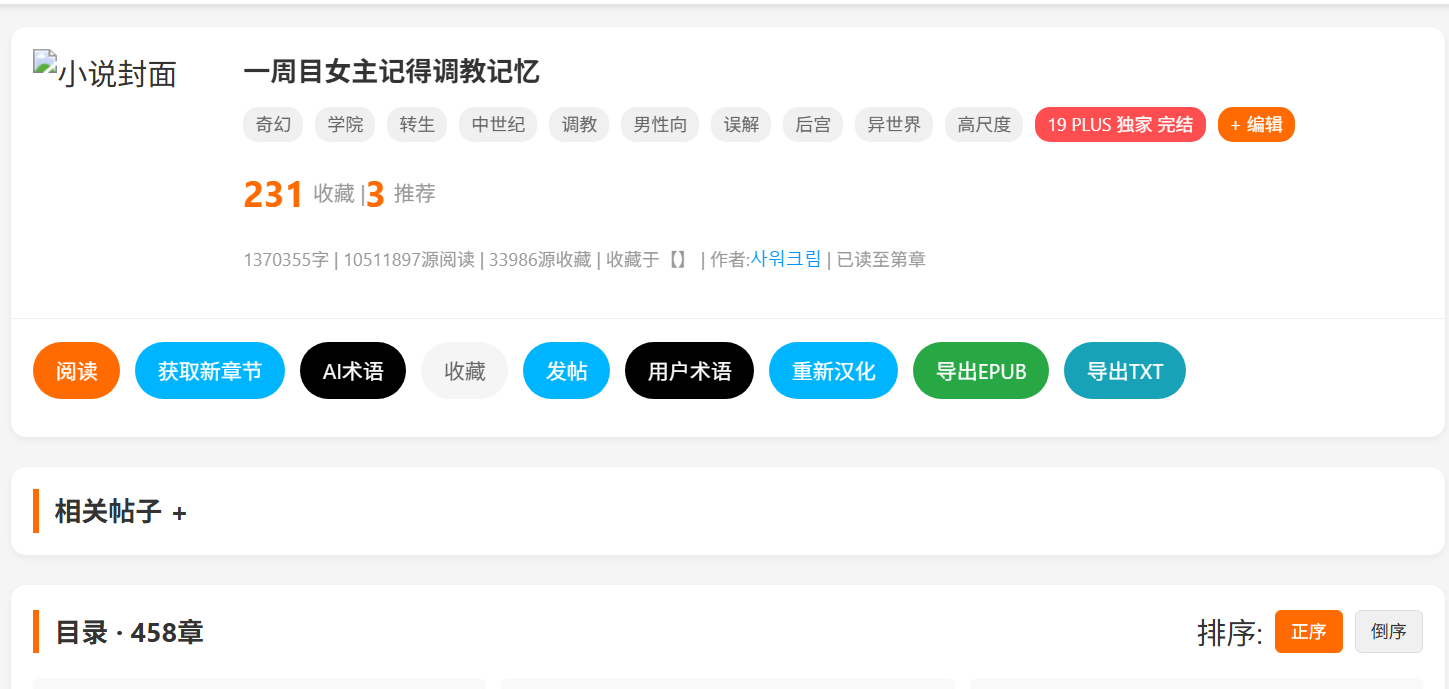Image resolution: width=1449 pixels, height=689 pixels.
Task: Click the 奇幻 genre tag
Action: [x=273, y=125]
